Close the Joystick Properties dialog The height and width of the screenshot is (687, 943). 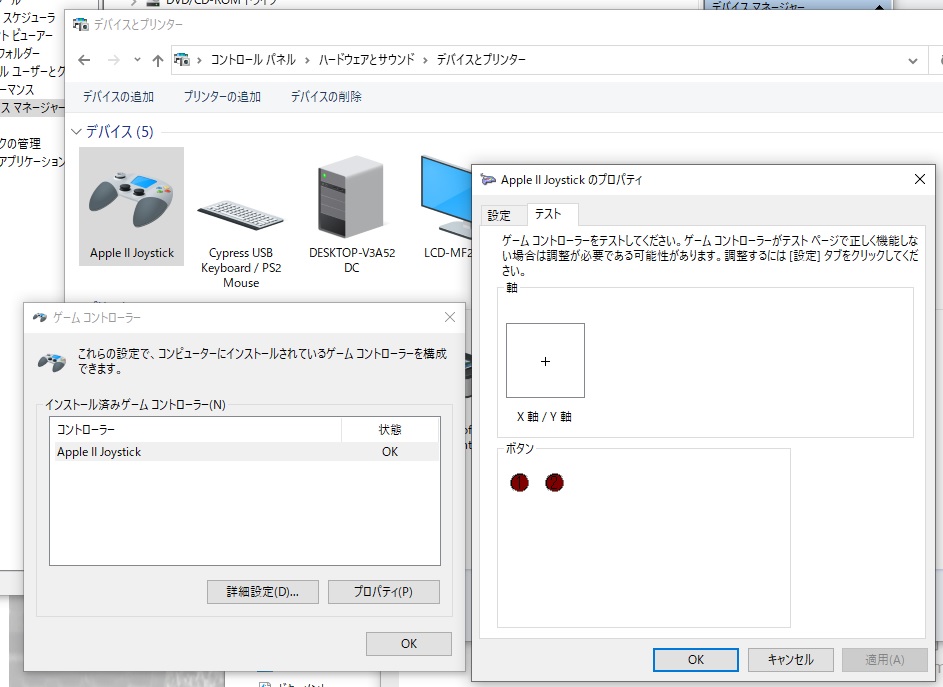coord(919,179)
